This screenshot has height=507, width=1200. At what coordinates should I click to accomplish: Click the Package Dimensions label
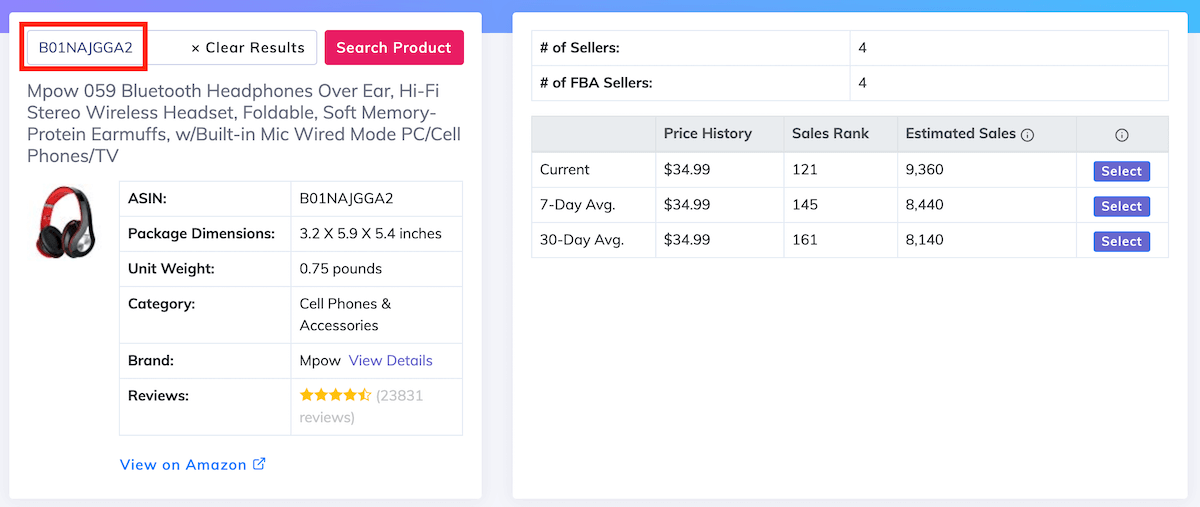[201, 233]
